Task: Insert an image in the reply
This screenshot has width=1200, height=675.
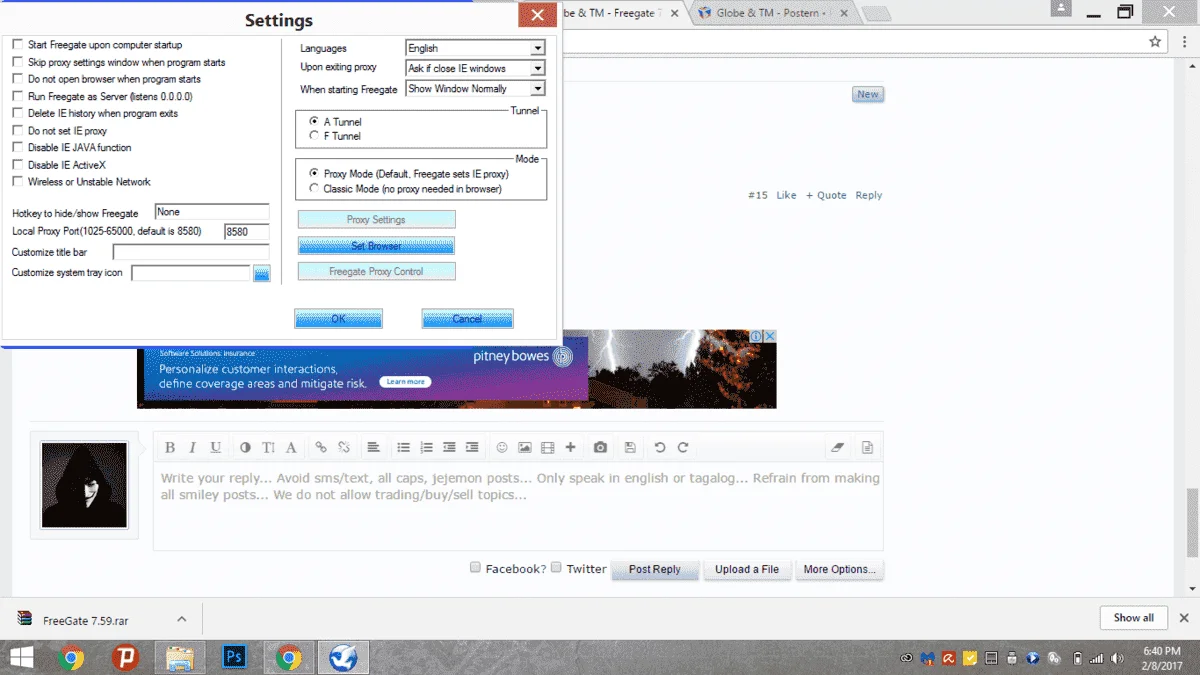Action: pos(525,447)
